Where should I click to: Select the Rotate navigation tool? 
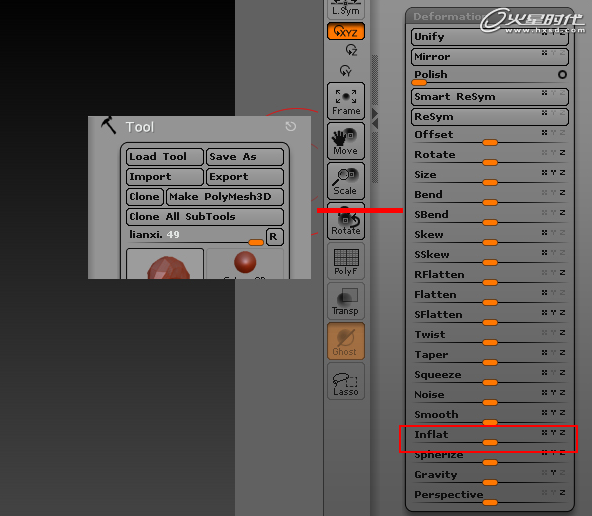(345, 221)
